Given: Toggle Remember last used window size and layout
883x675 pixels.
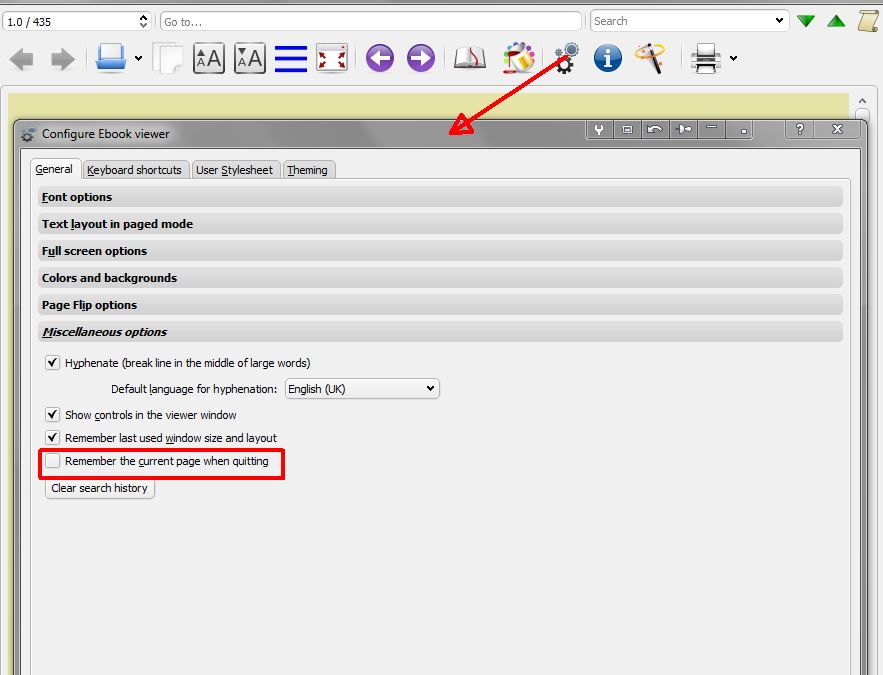Looking at the screenshot, I should coord(52,437).
